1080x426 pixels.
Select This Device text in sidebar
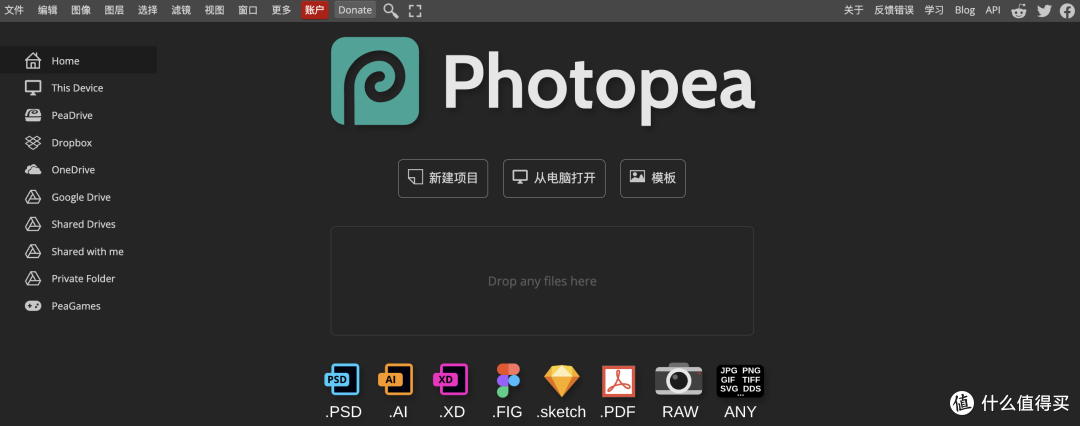tap(77, 88)
